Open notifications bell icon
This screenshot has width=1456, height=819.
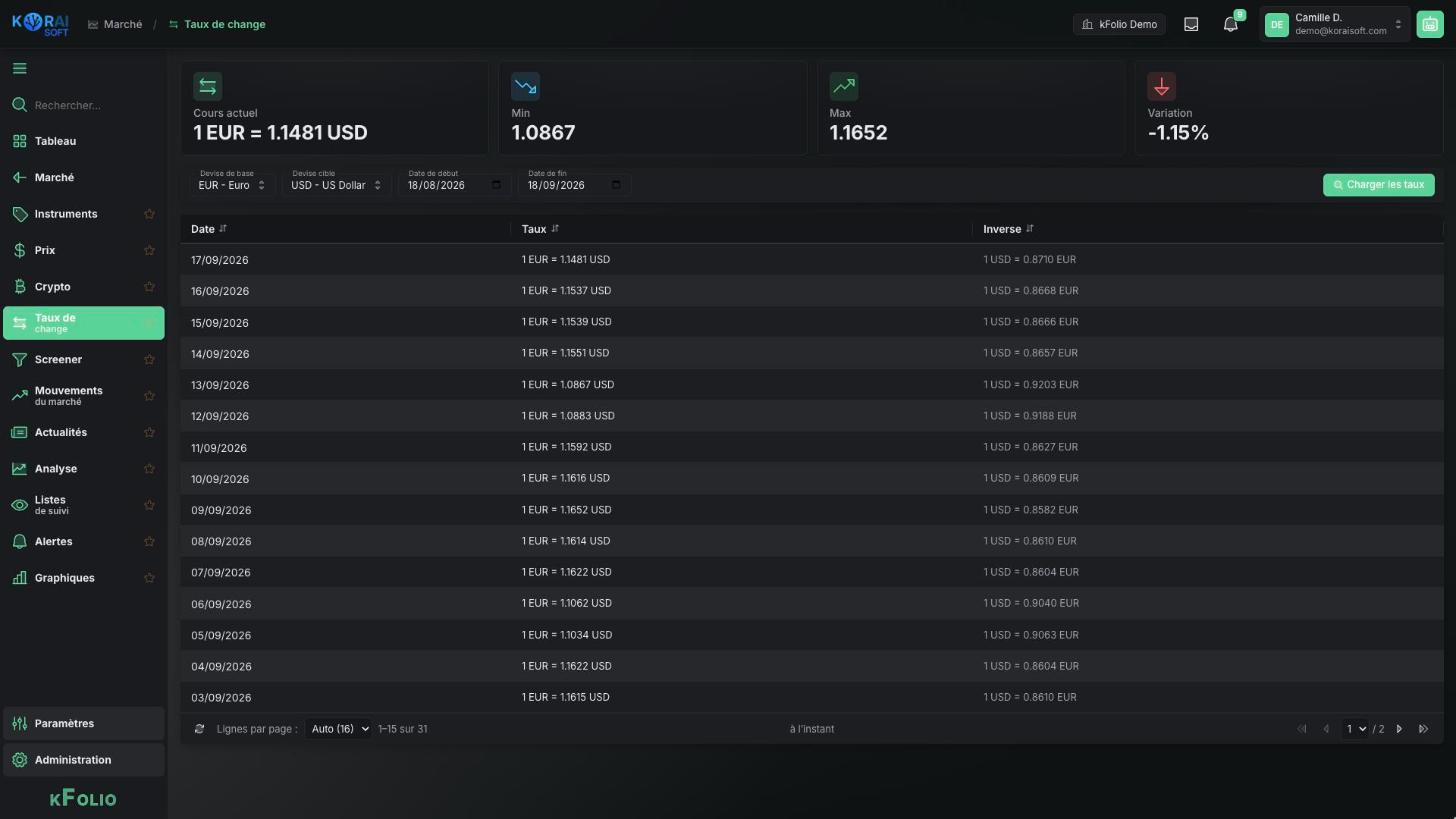tap(1231, 25)
